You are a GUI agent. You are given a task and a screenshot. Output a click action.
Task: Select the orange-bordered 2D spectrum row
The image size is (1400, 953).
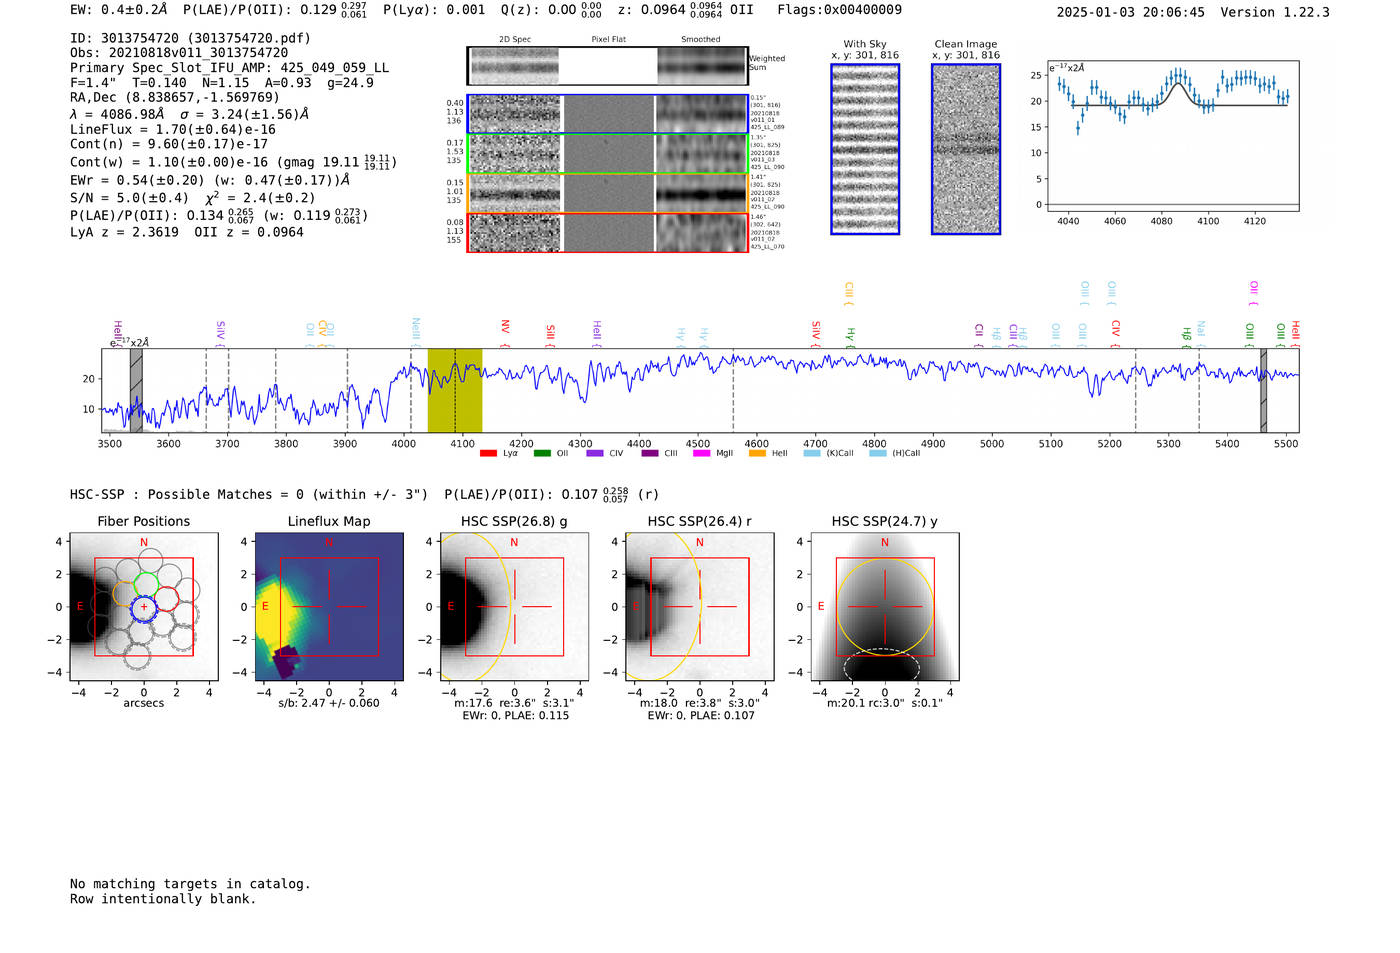click(x=608, y=193)
